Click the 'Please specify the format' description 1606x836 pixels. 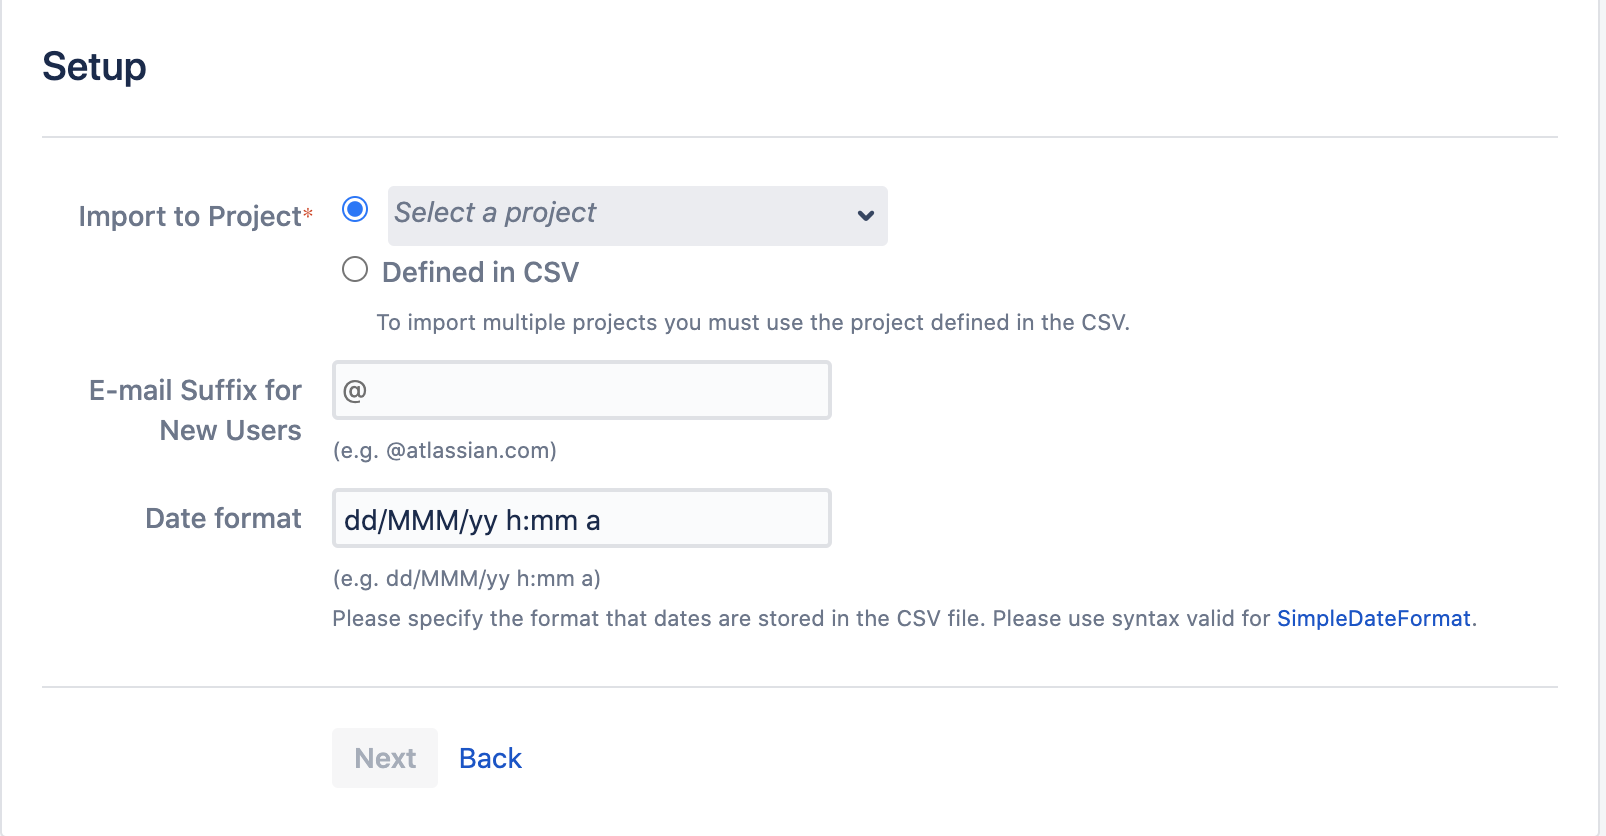point(800,618)
